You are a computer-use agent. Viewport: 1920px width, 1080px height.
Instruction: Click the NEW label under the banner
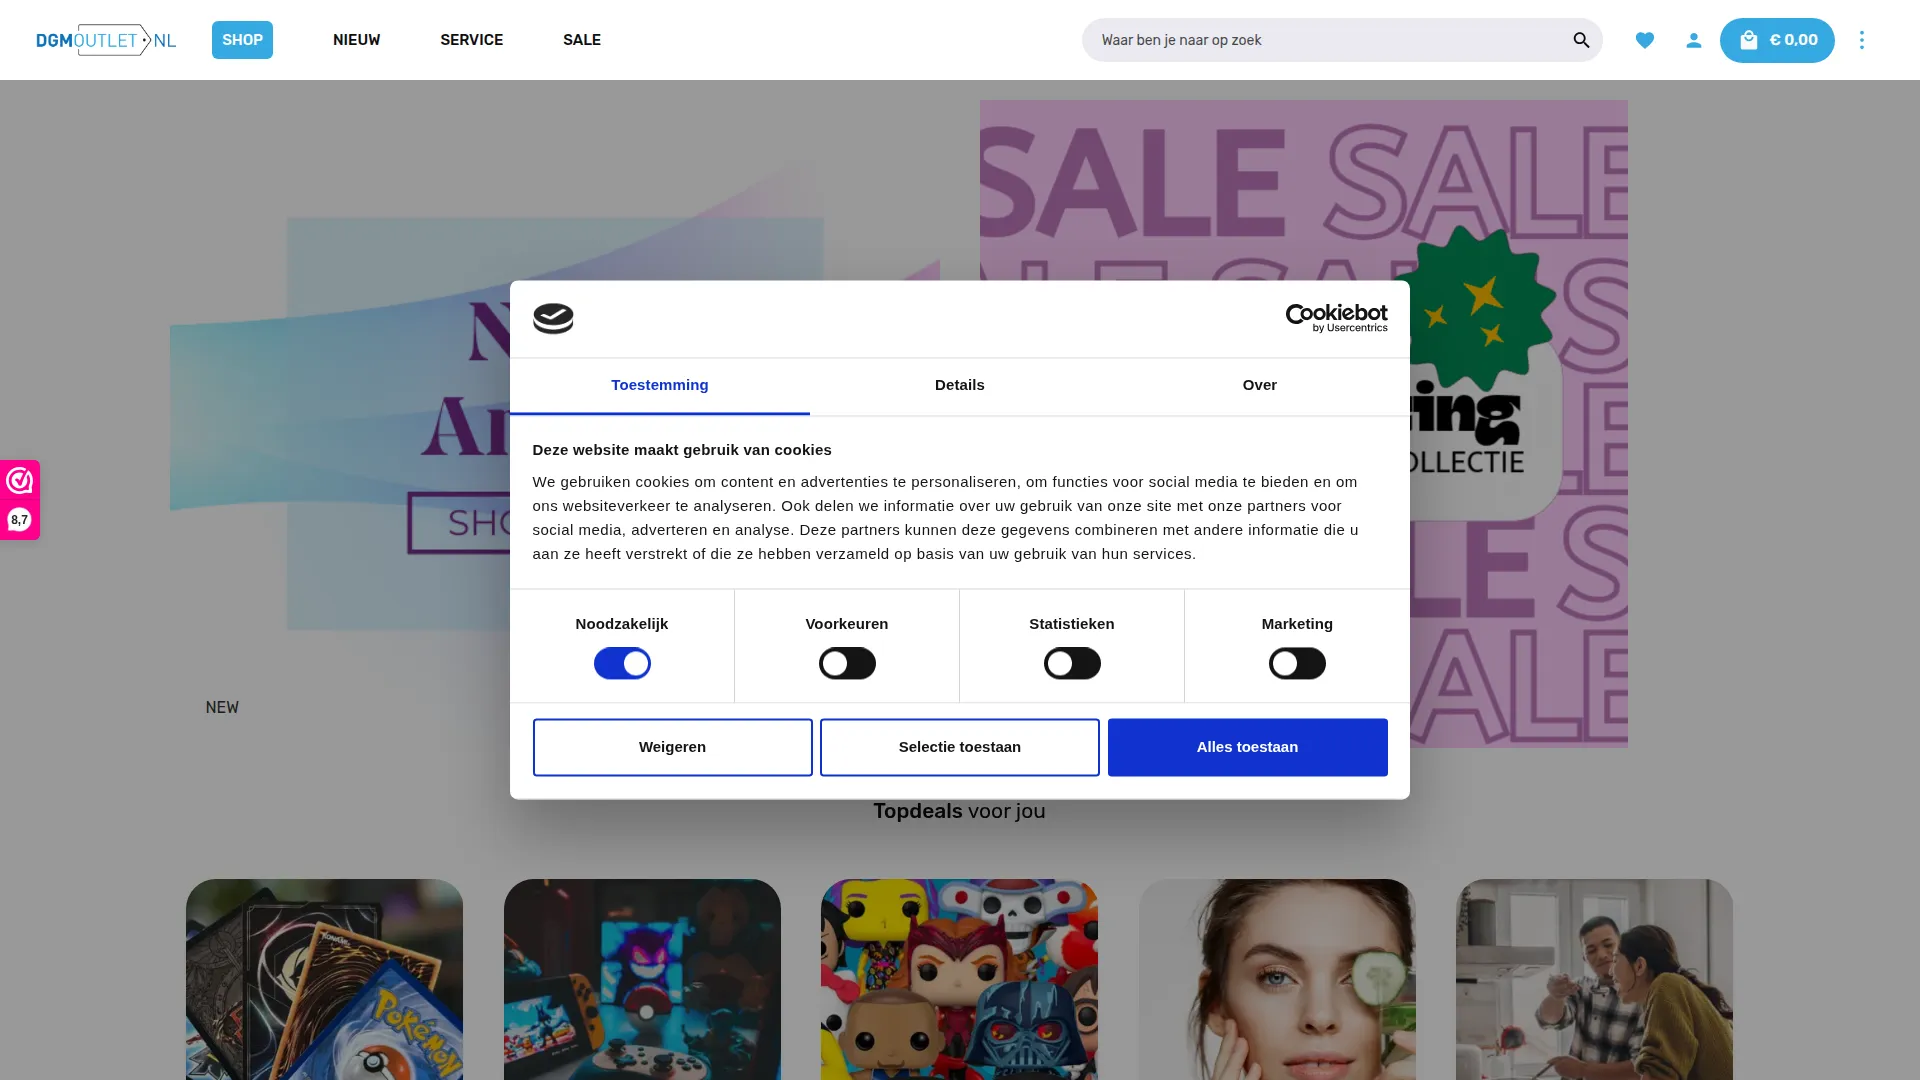click(222, 707)
